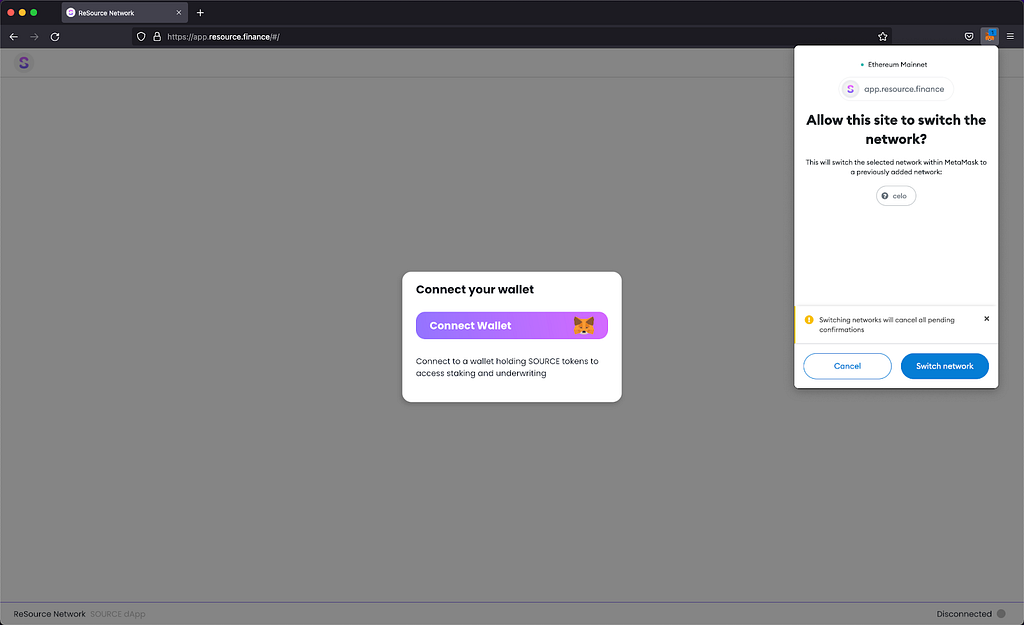
Task: Click Switch network in MetaMask popup
Action: [x=944, y=366]
